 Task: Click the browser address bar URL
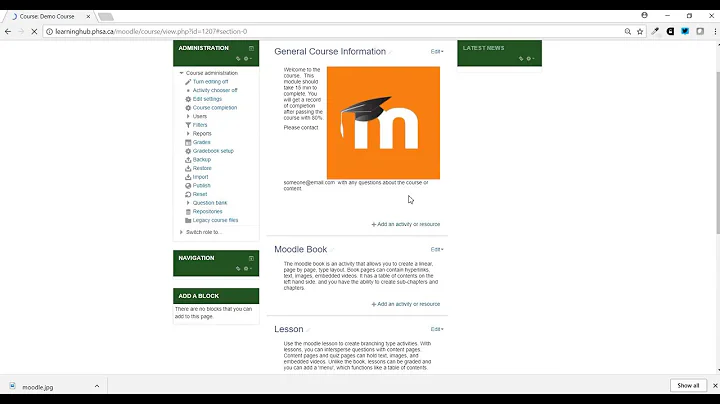tap(151, 32)
